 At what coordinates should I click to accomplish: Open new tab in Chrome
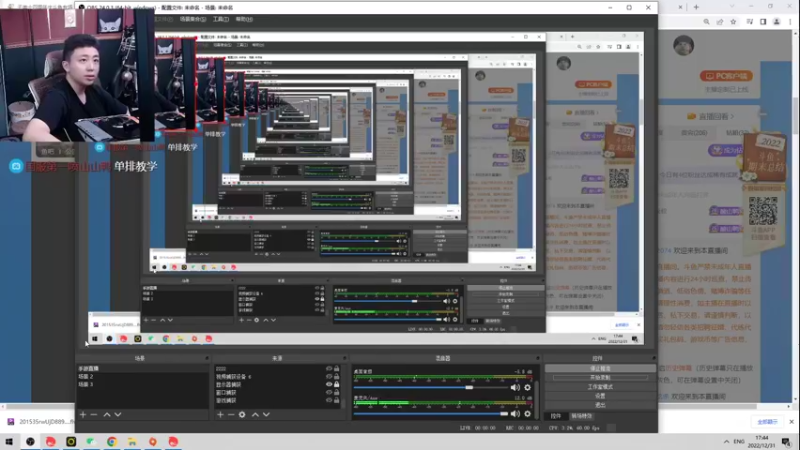[x=696, y=7]
